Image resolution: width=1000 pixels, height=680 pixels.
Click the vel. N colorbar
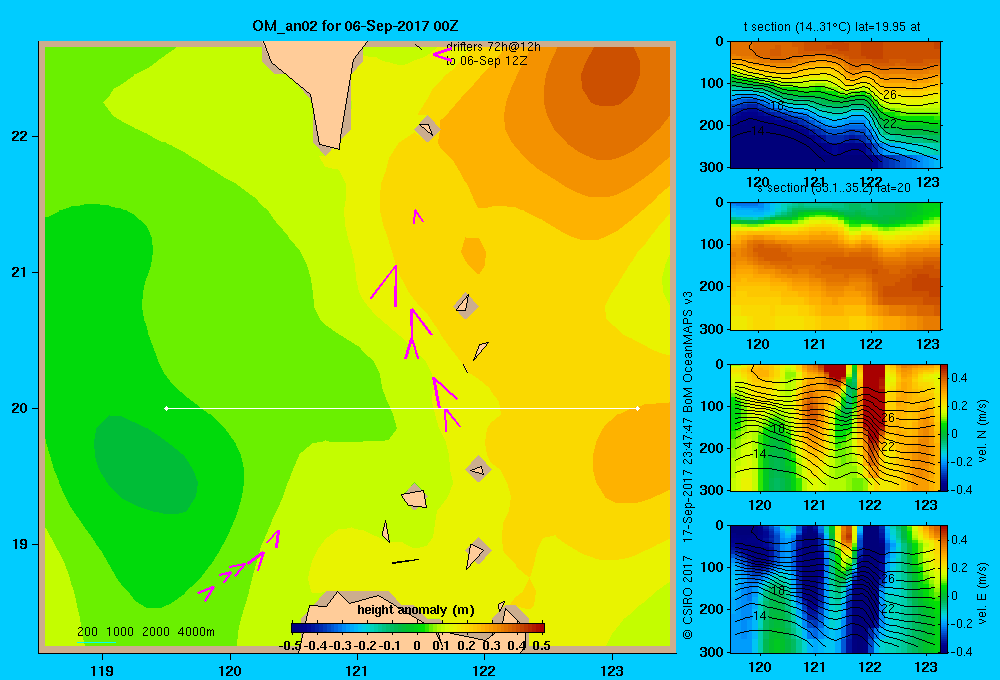[945, 427]
